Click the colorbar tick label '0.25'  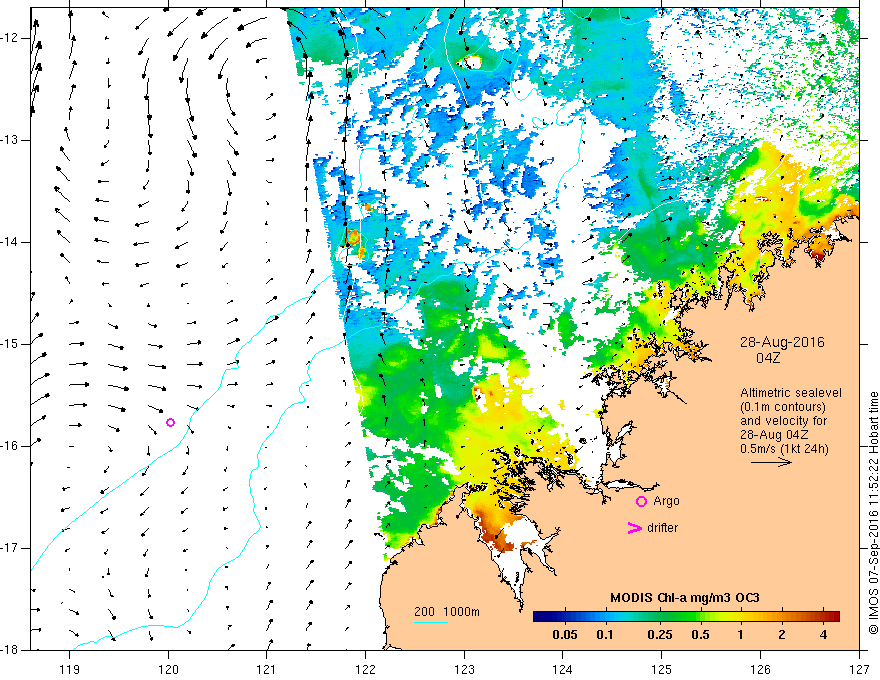(659, 635)
